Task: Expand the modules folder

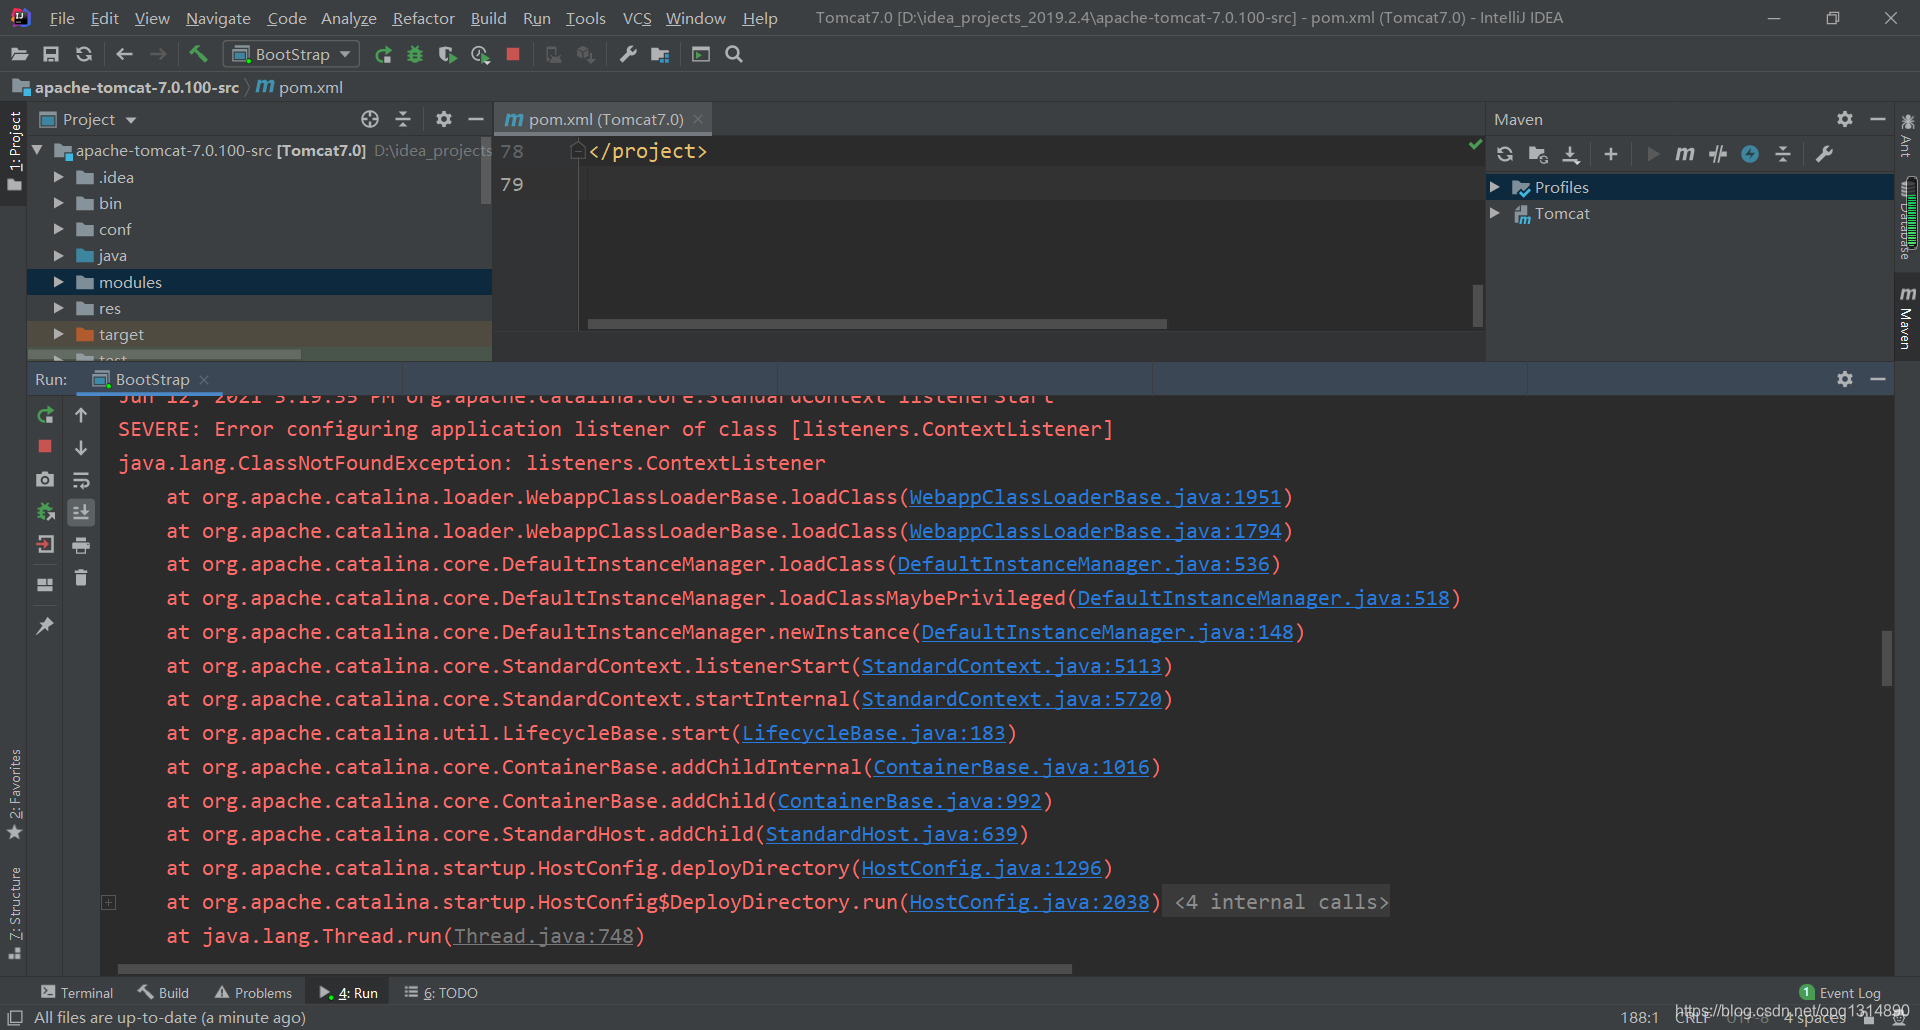Action: (x=58, y=282)
